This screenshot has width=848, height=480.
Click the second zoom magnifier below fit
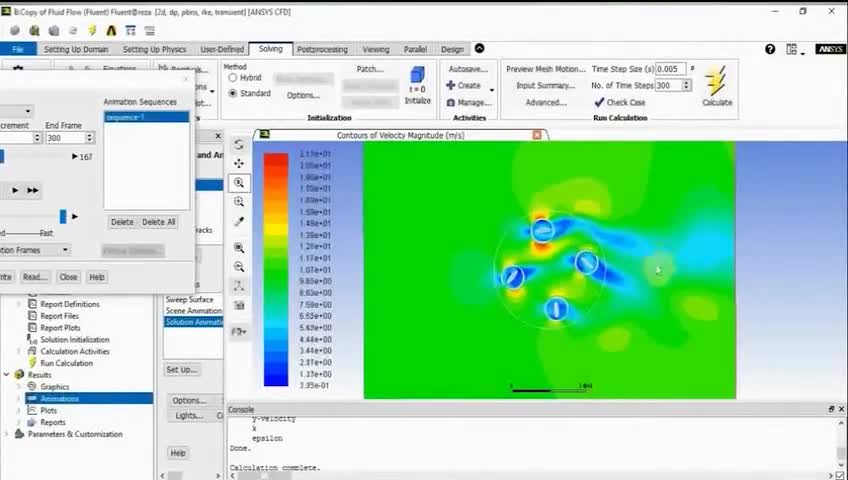(x=238, y=267)
